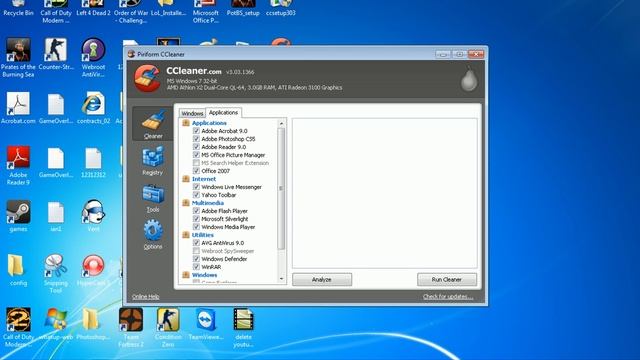Uncheck Windows Live Messenger checkbox
This screenshot has width=640, height=360.
pos(196,187)
